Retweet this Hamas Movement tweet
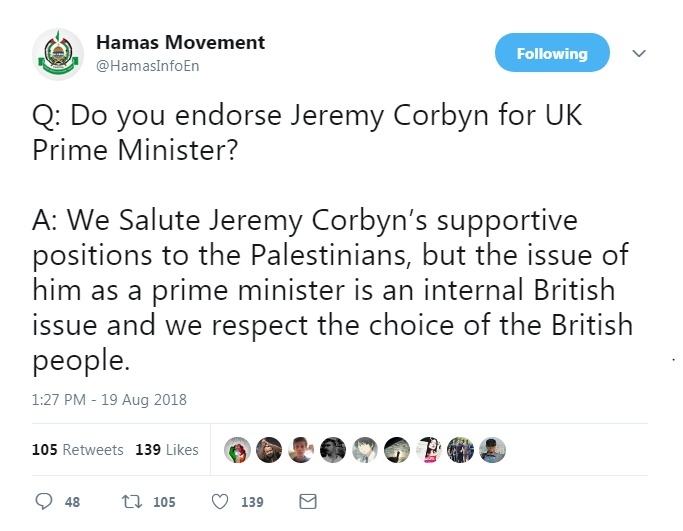 [x=129, y=501]
